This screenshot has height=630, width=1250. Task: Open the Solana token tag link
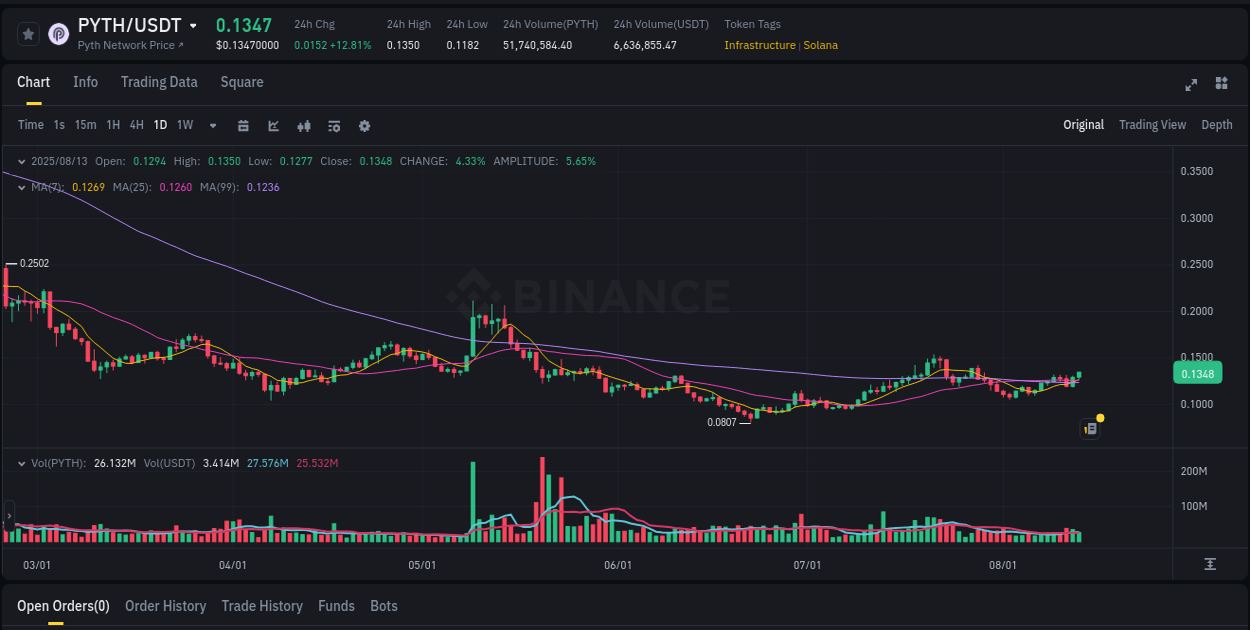[x=820, y=45]
